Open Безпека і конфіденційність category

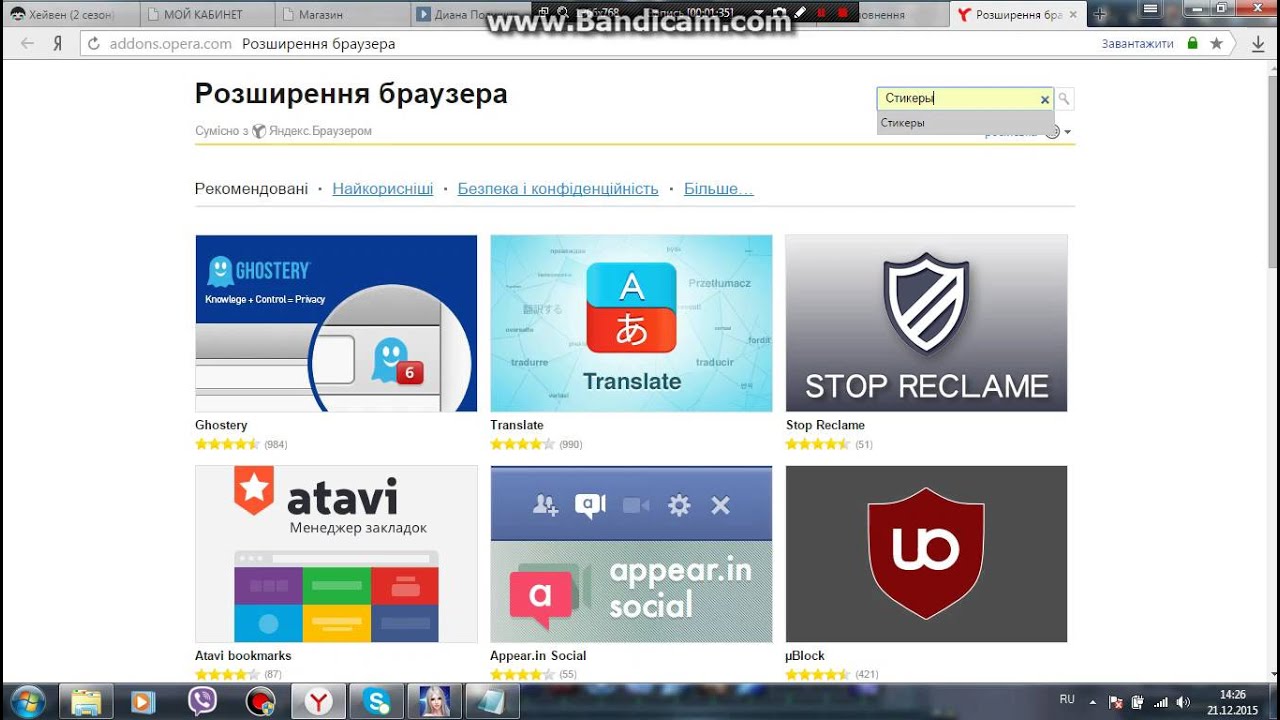558,188
